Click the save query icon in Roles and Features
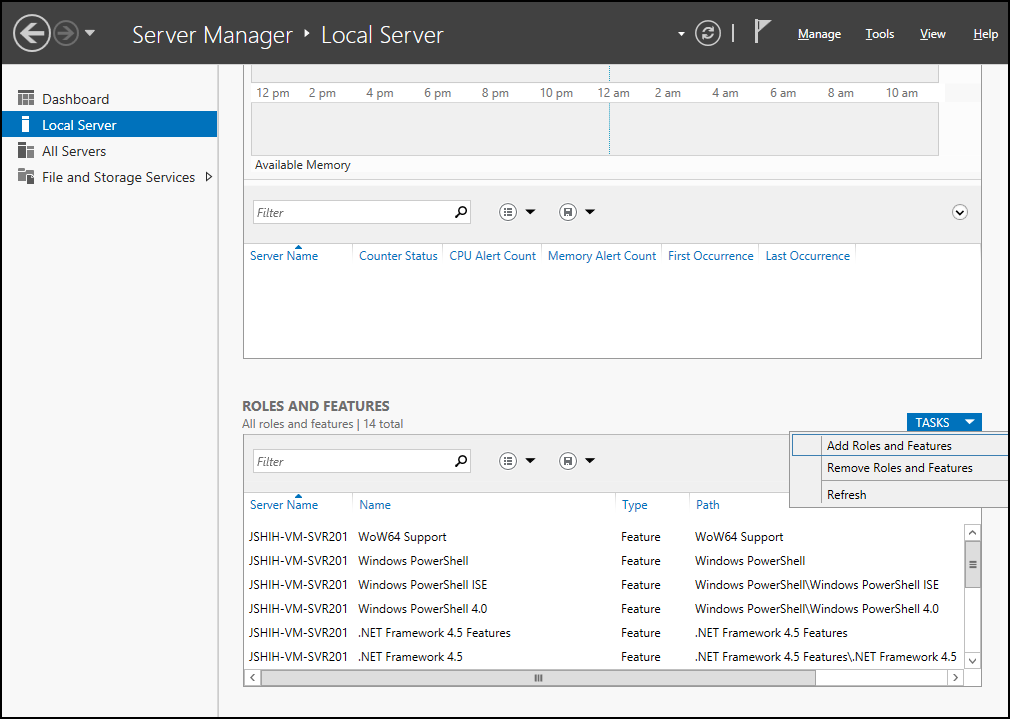Screen dimensions: 1010x719 (566, 460)
